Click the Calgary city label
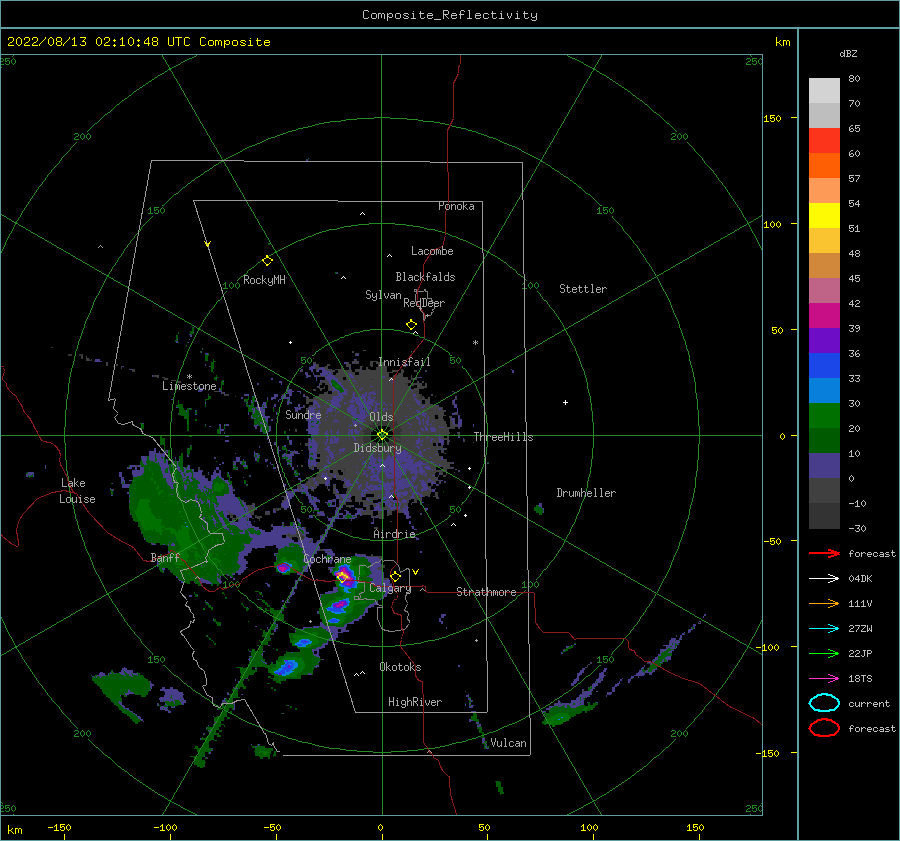Viewport: 900px width, 841px height. [390, 588]
